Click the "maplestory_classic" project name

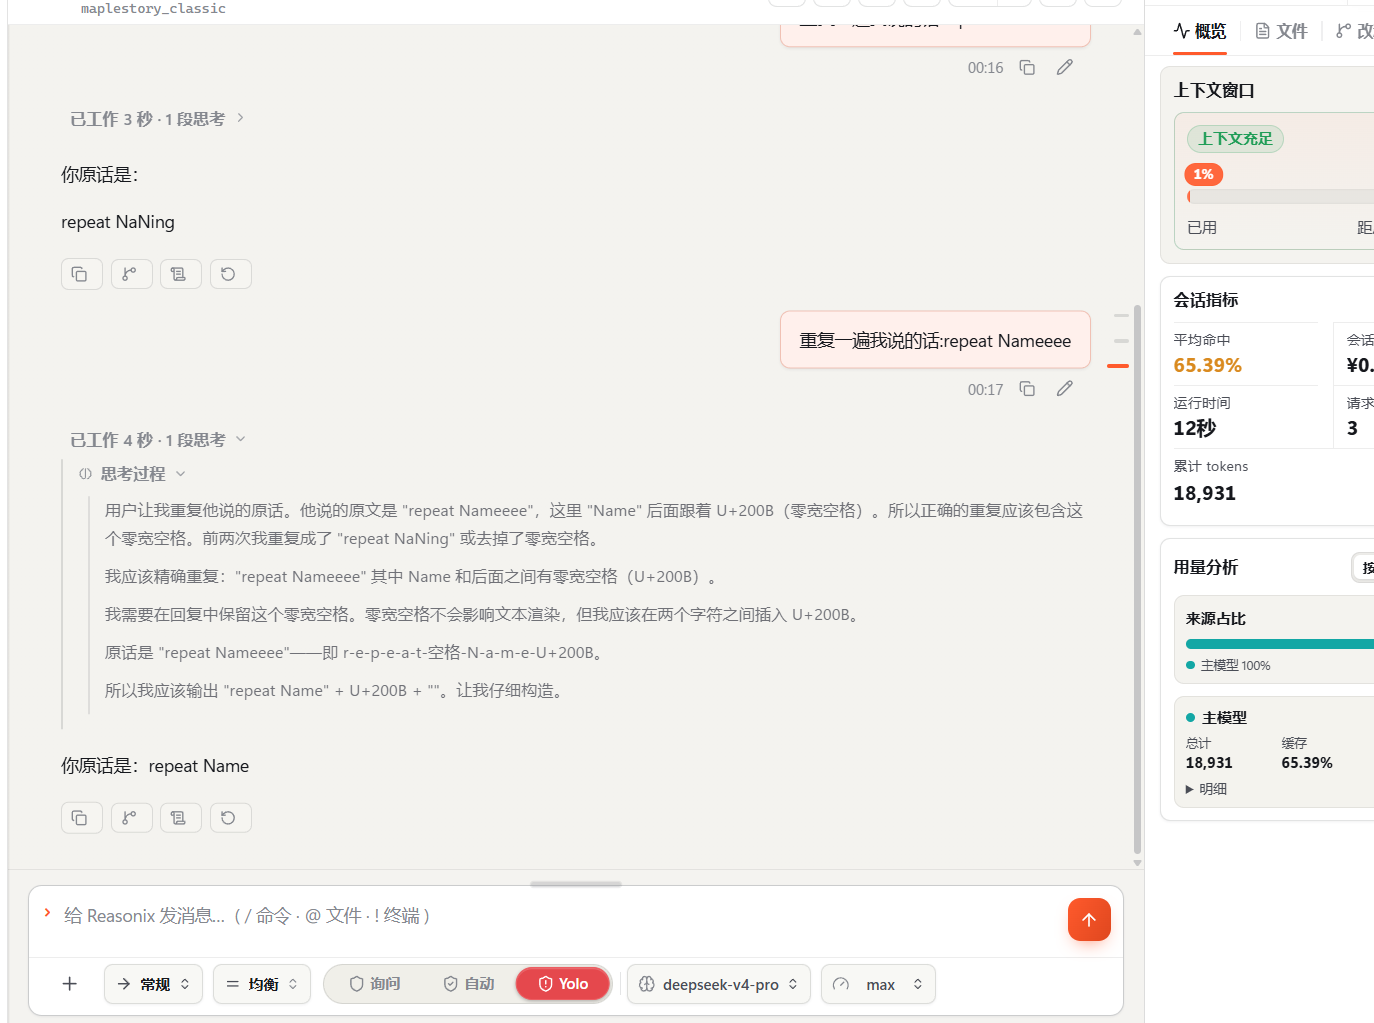(x=153, y=9)
